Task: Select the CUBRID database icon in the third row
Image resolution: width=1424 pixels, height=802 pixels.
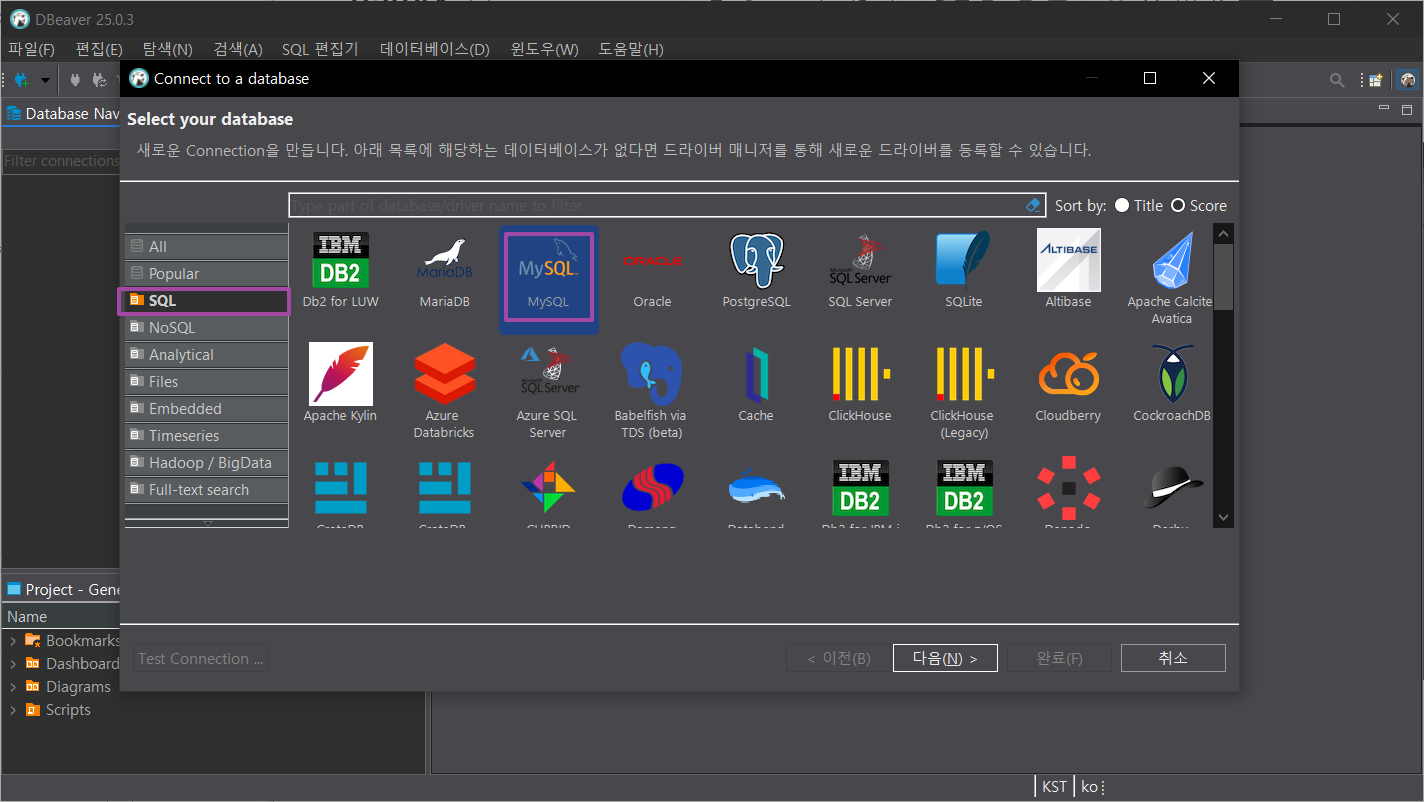Action: [x=548, y=488]
